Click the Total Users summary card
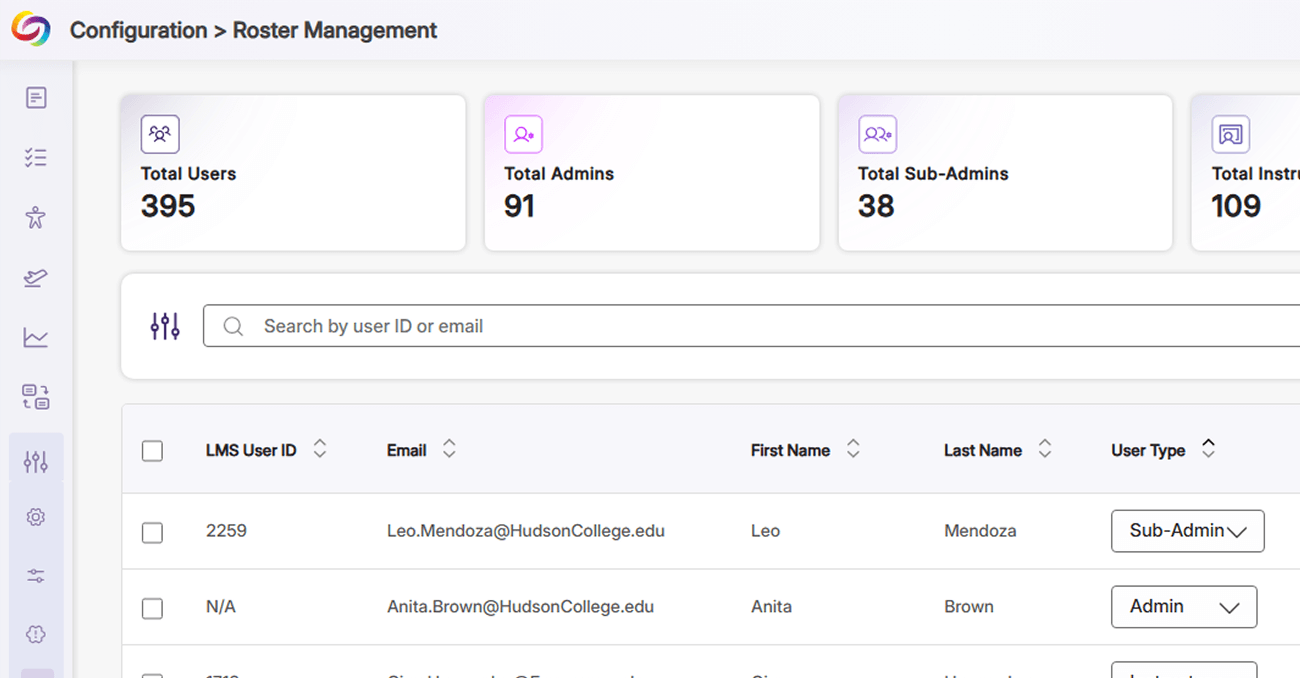Viewport: 1300px width, 678px height. 293,173
